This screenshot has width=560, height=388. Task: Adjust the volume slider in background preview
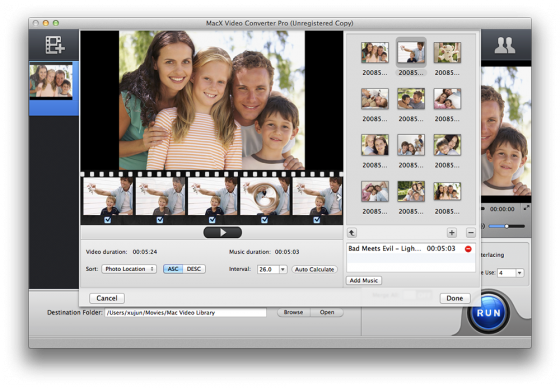[x=506, y=226]
